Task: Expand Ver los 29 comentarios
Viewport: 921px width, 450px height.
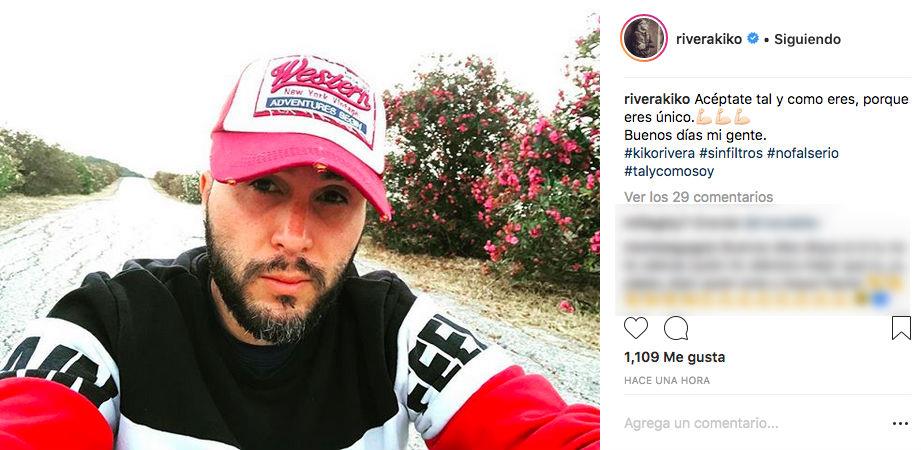Action: point(698,197)
